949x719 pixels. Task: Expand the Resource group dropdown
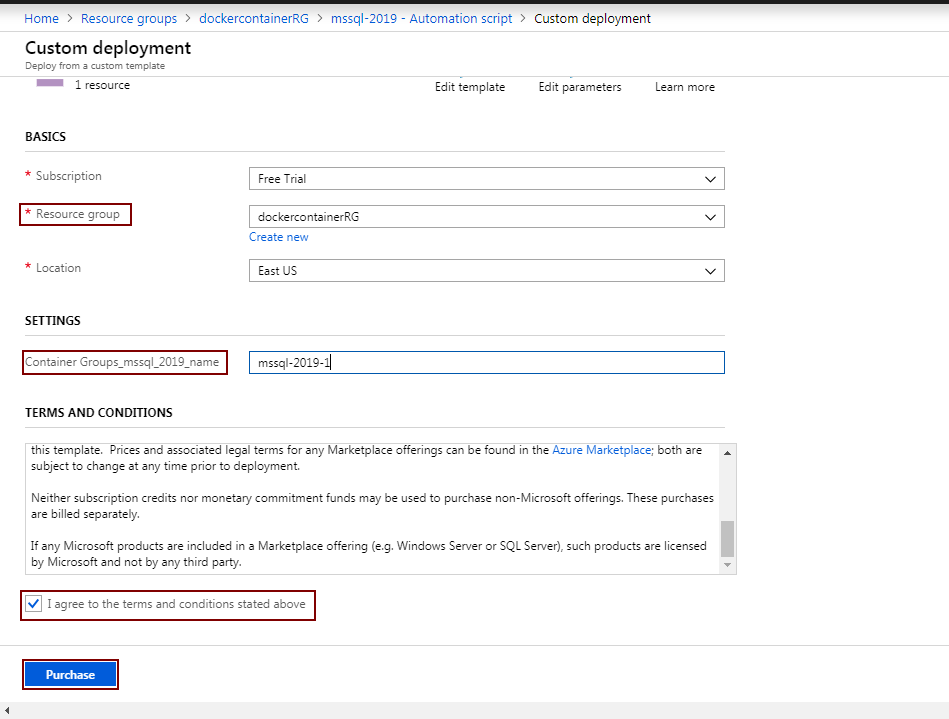(x=486, y=217)
